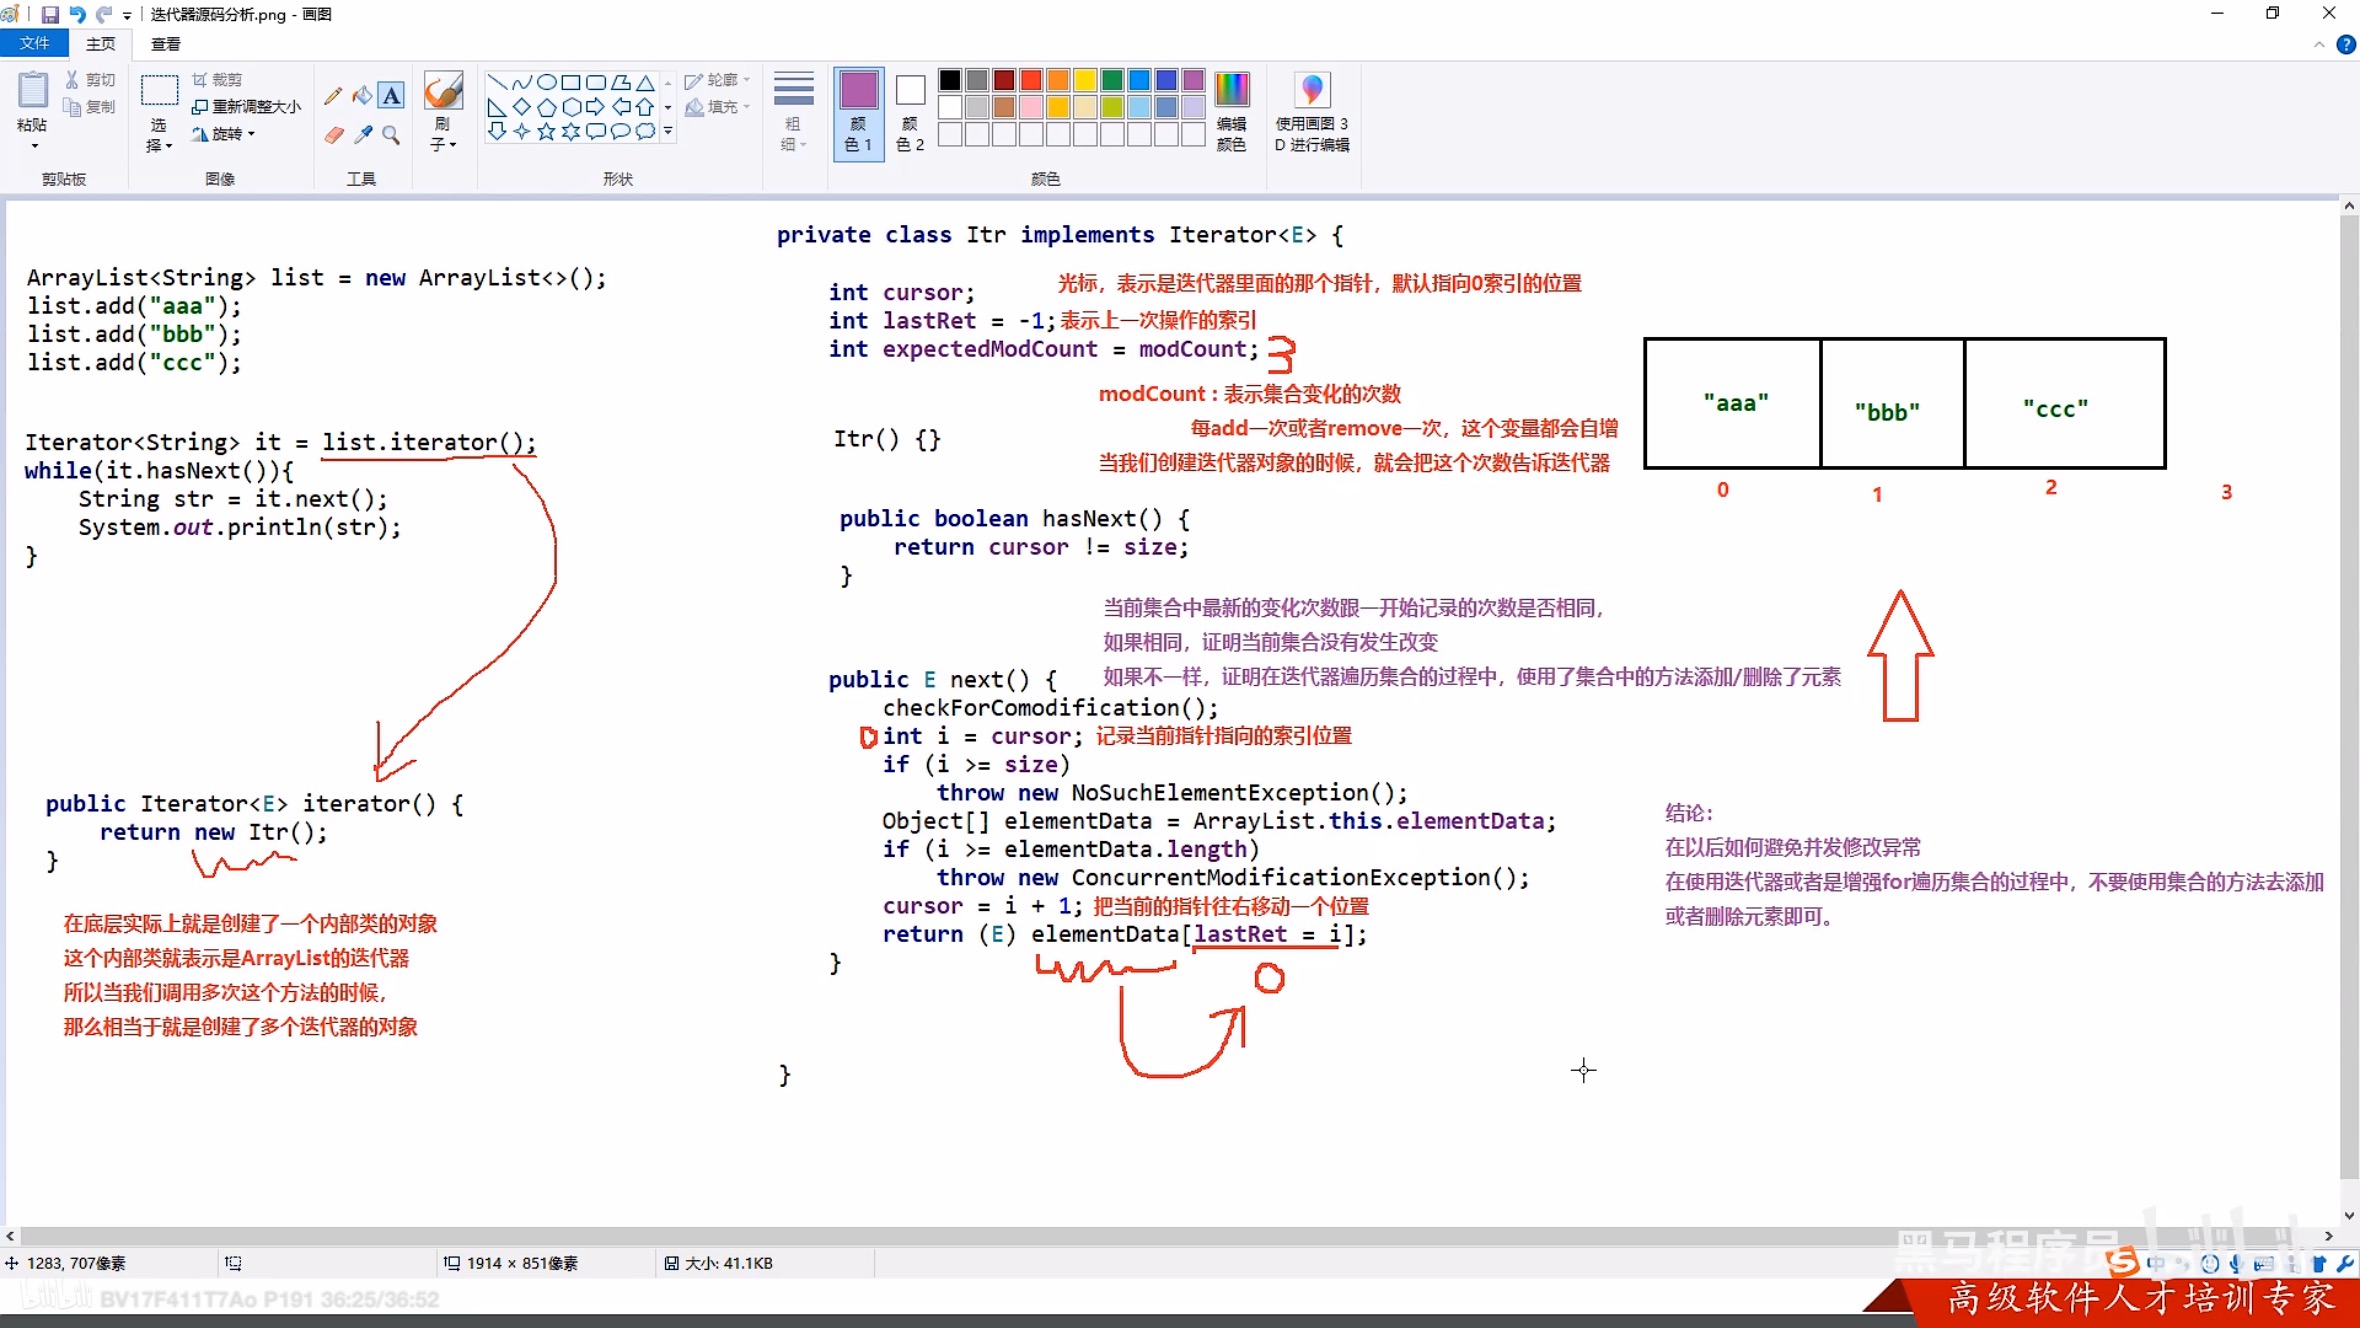Activate the Text tool

tap(391, 96)
